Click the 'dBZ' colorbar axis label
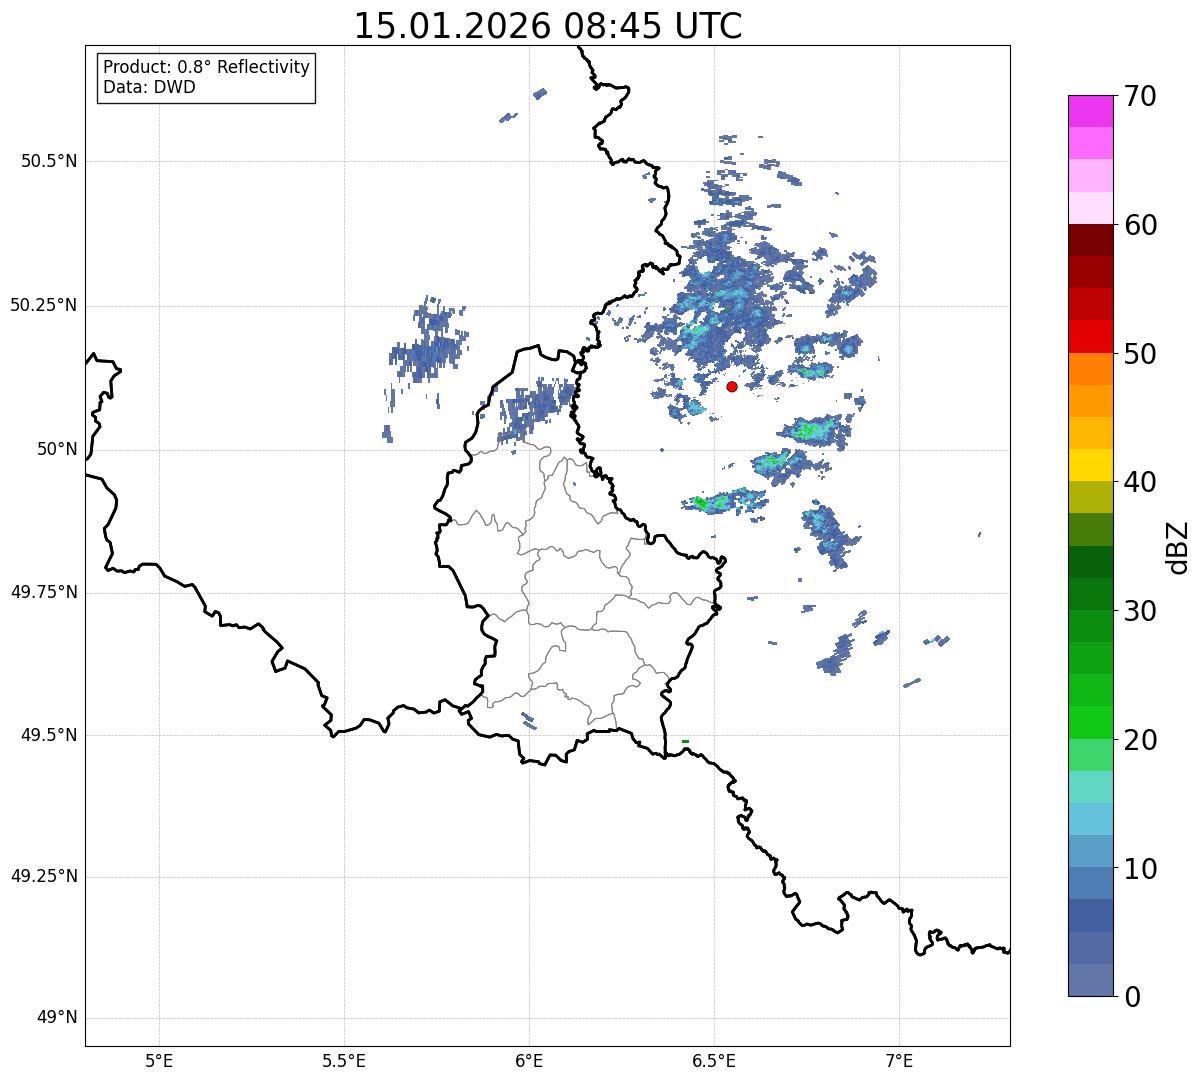This screenshot has height=1081, width=1202. click(1180, 547)
